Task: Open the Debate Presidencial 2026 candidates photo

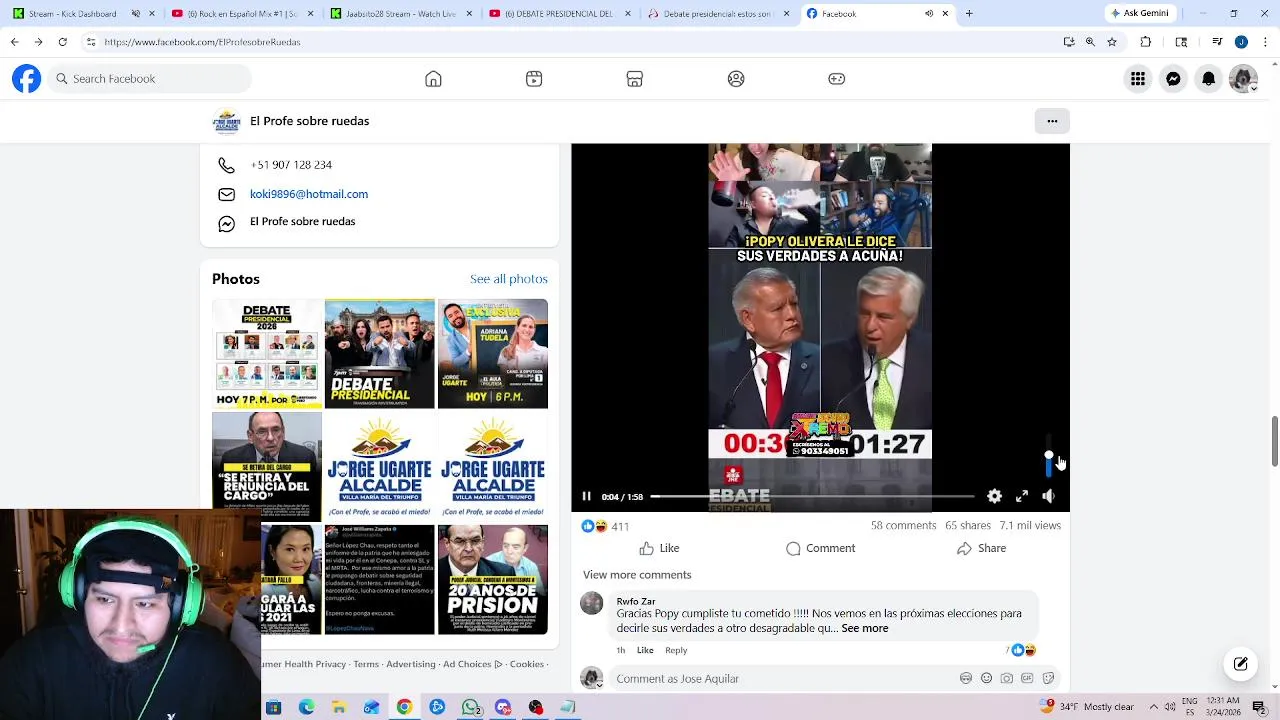Action: click(x=267, y=354)
